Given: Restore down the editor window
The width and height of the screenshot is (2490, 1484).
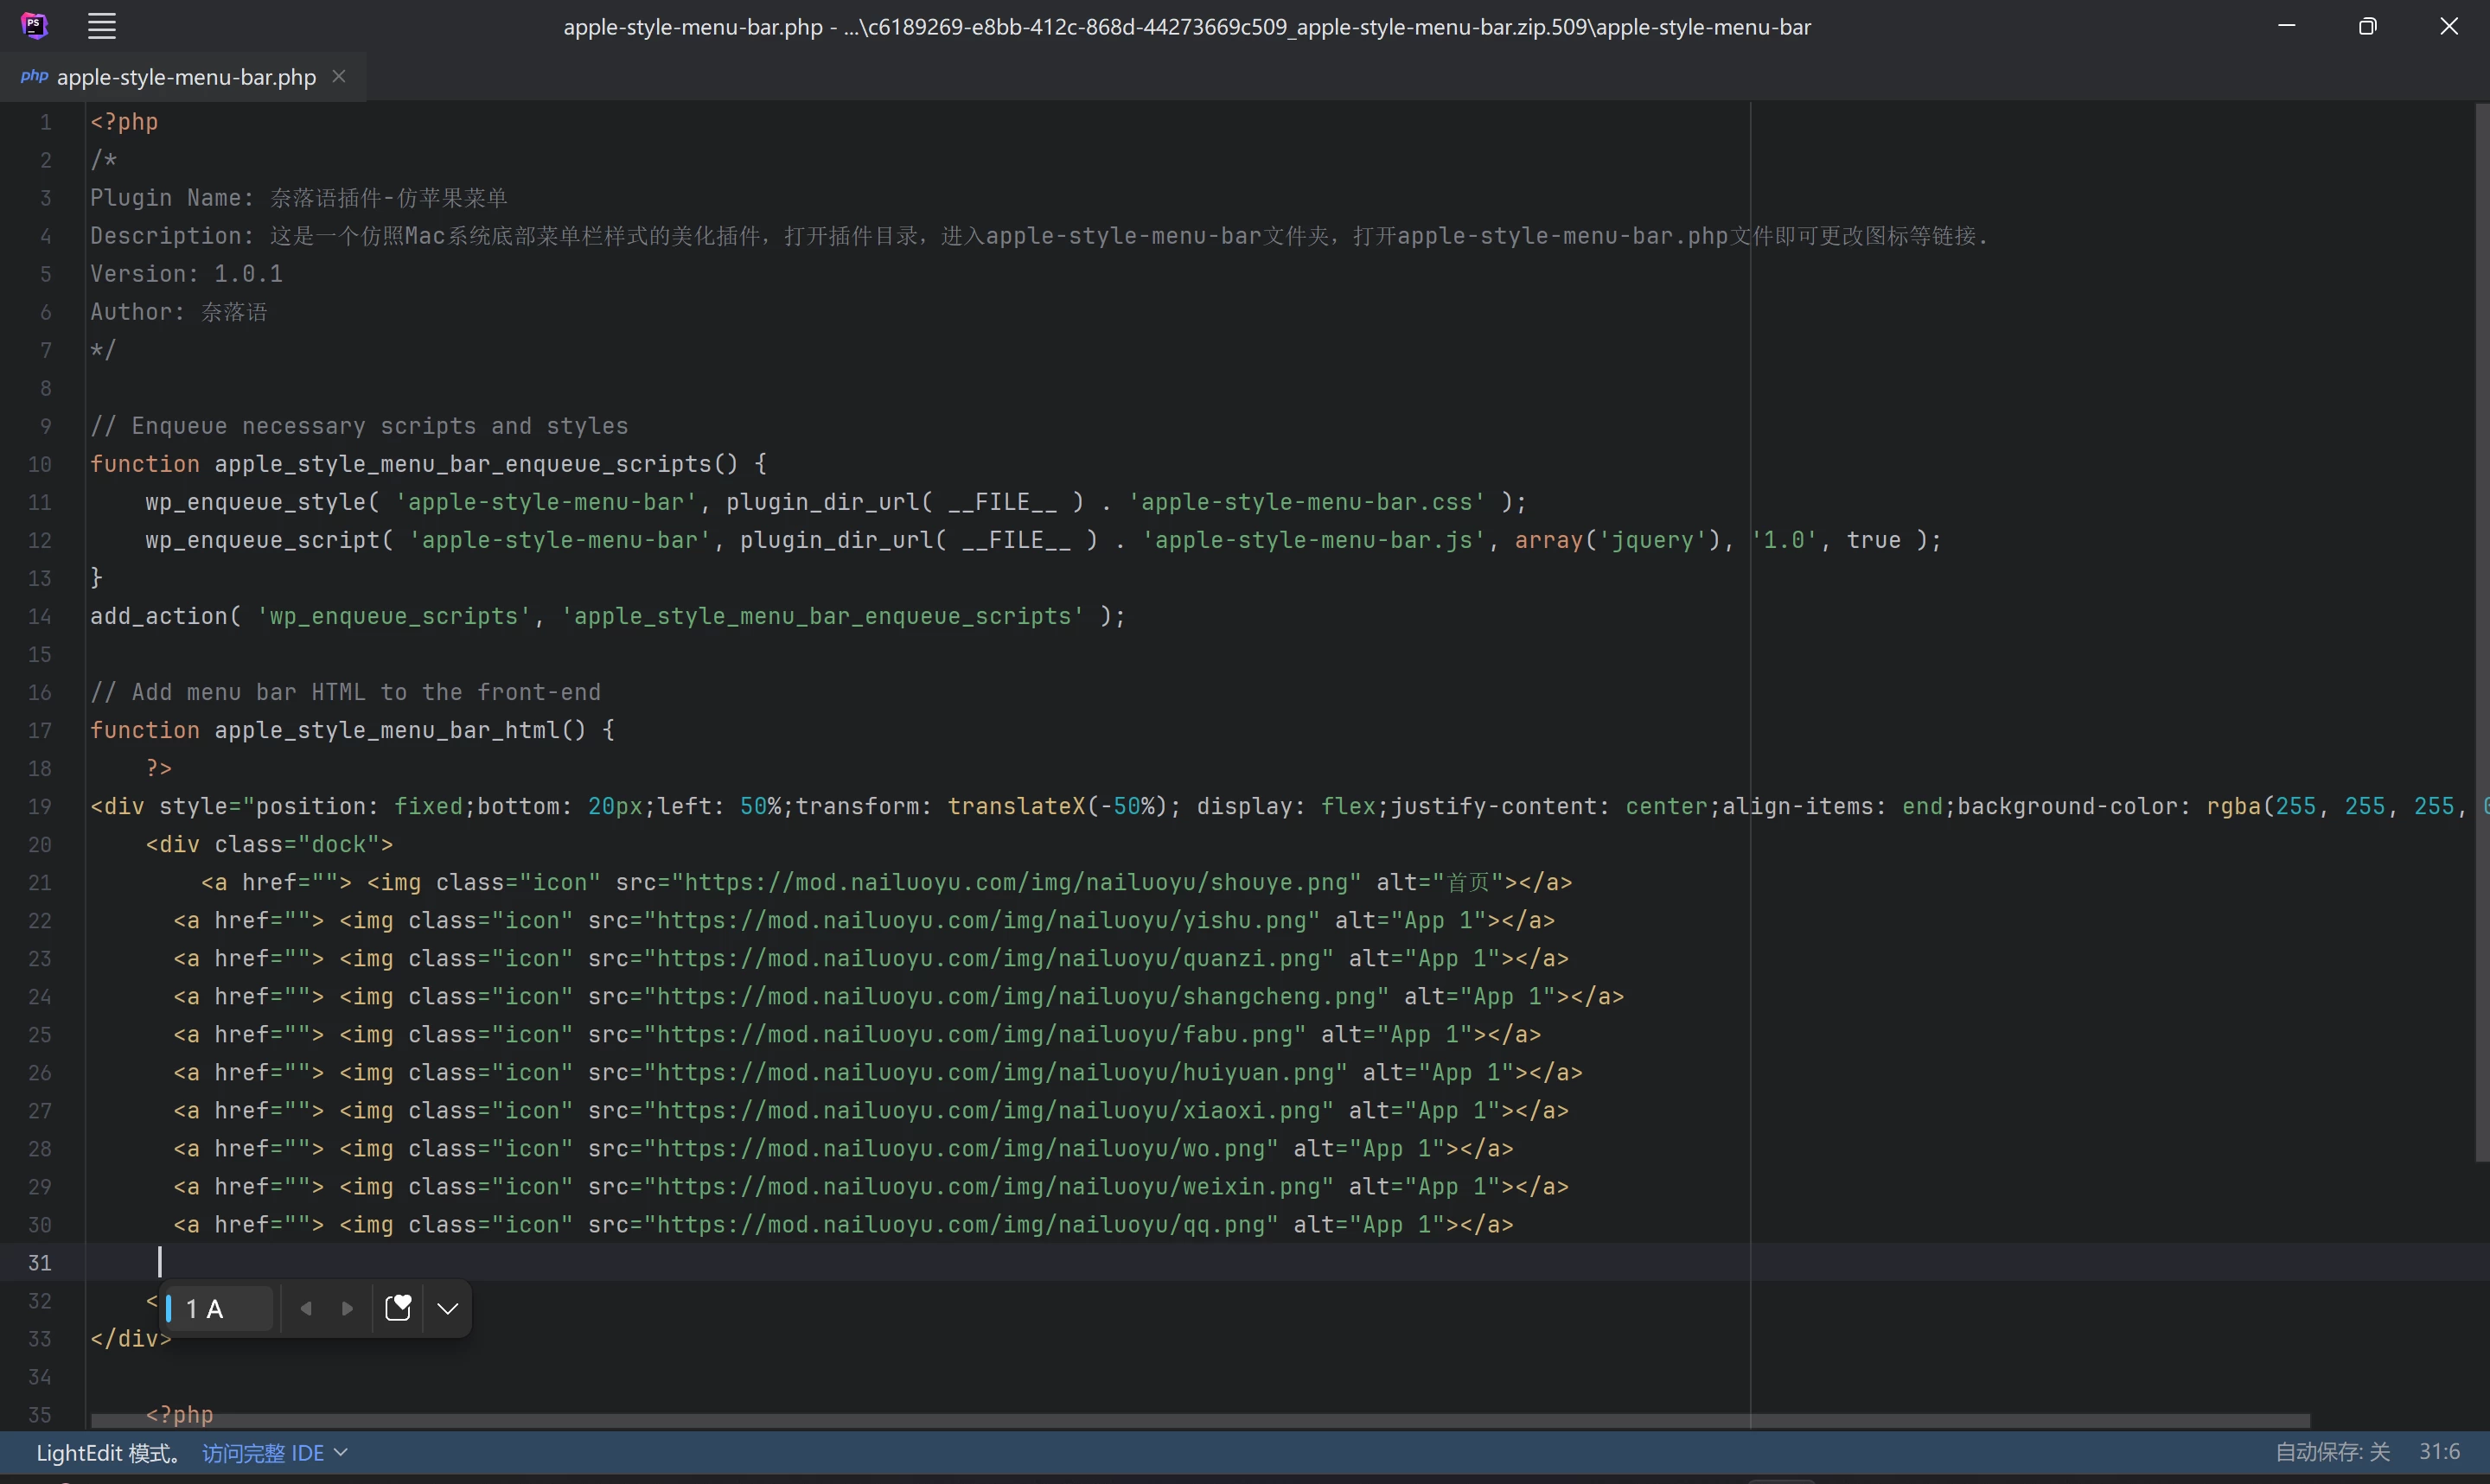Looking at the screenshot, I should (2367, 26).
